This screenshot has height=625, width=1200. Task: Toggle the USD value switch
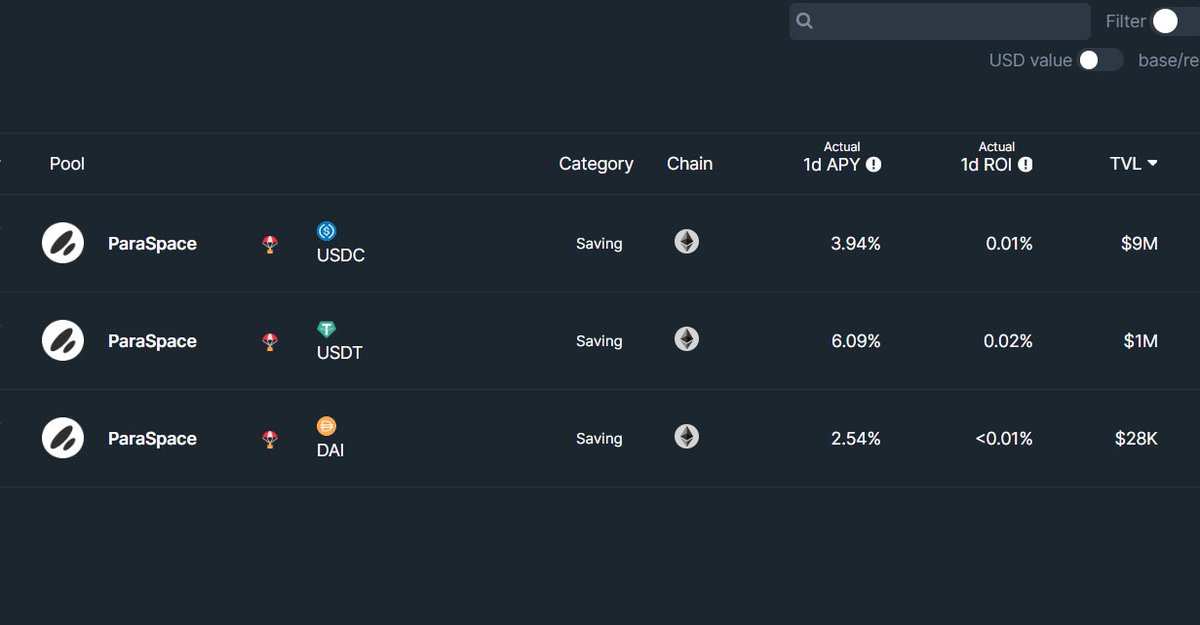(x=1100, y=60)
